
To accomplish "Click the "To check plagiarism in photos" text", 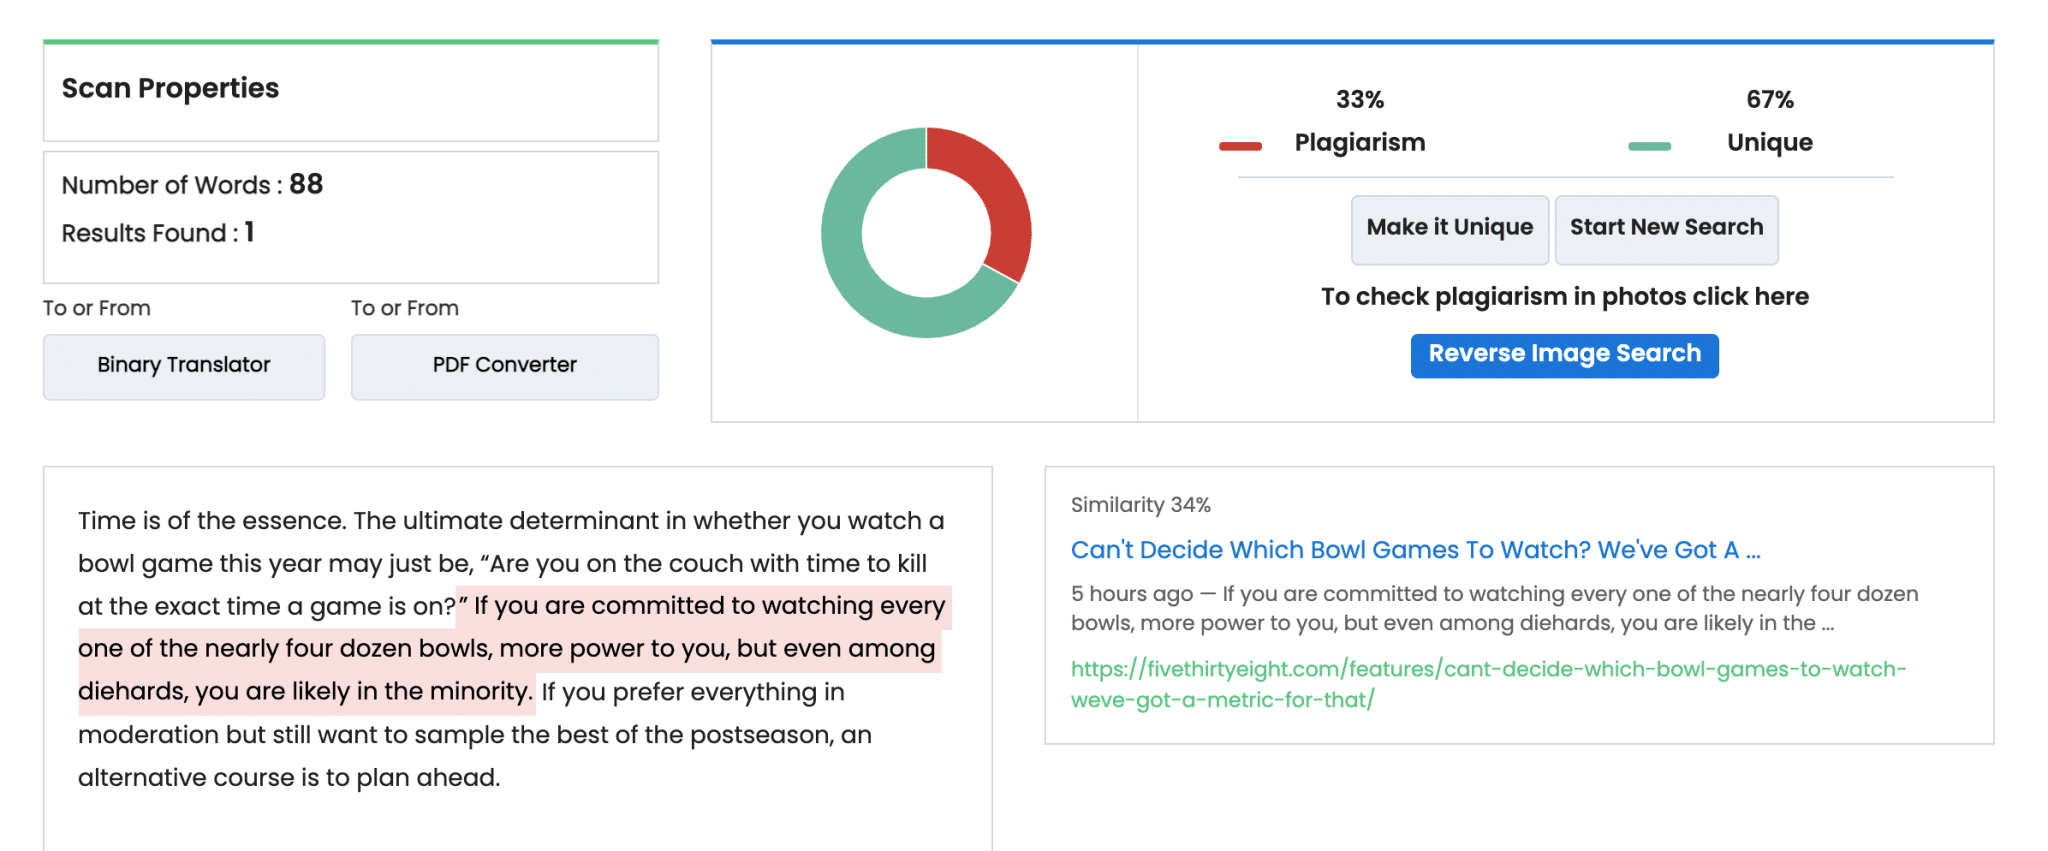I will (x=1564, y=297).
